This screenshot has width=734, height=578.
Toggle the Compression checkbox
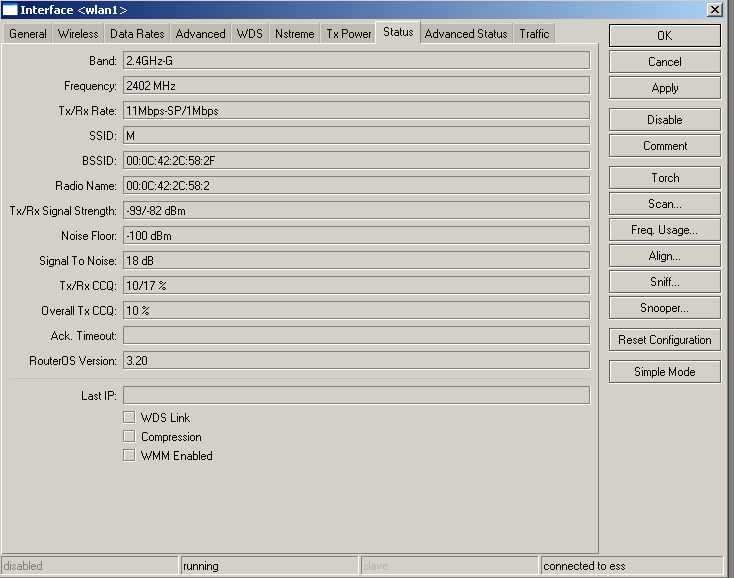point(129,436)
